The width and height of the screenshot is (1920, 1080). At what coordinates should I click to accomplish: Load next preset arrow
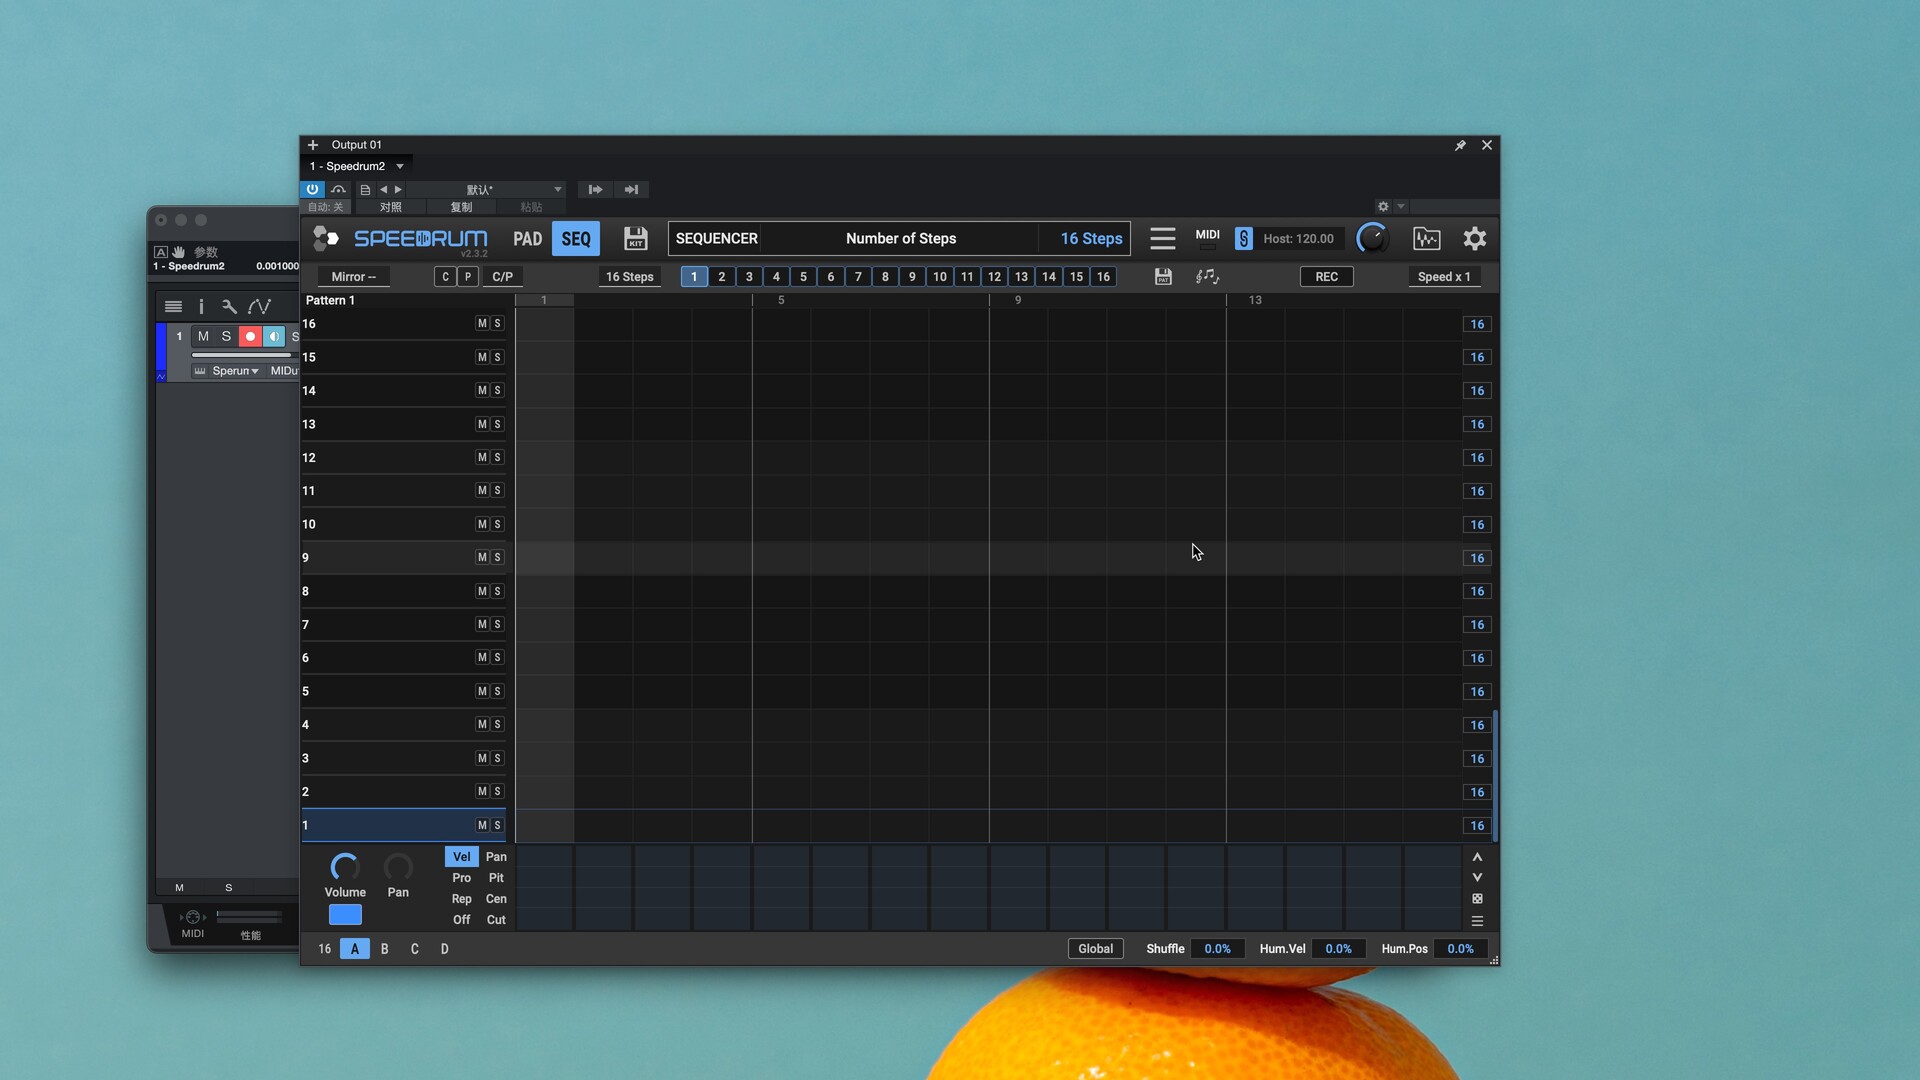click(398, 189)
